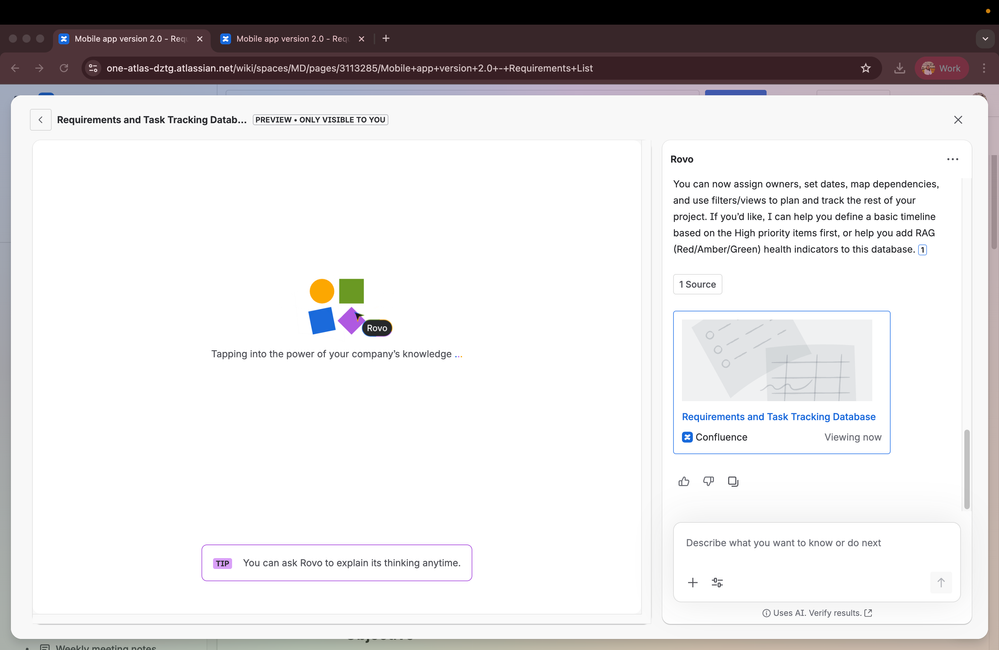Click the browser downloads icon
The image size is (999, 650).
point(899,68)
